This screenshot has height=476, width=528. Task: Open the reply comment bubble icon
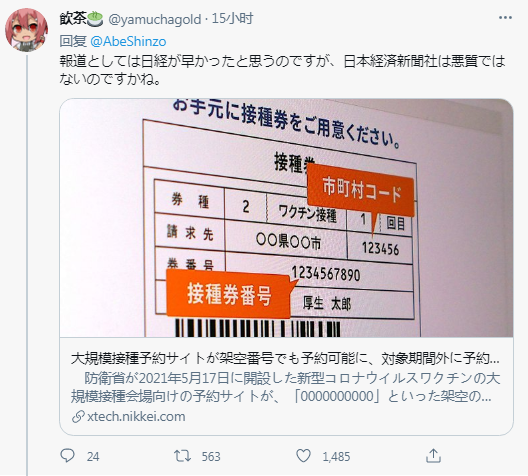coord(67,455)
